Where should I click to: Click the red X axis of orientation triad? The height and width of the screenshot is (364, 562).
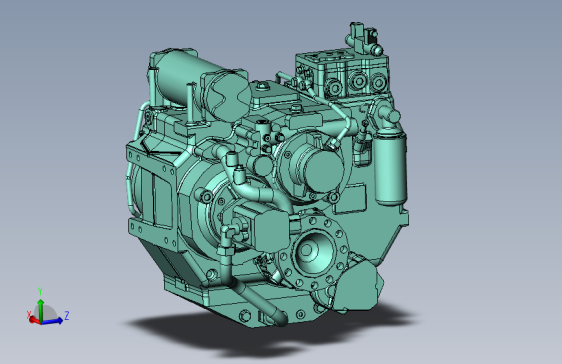click(x=34, y=320)
